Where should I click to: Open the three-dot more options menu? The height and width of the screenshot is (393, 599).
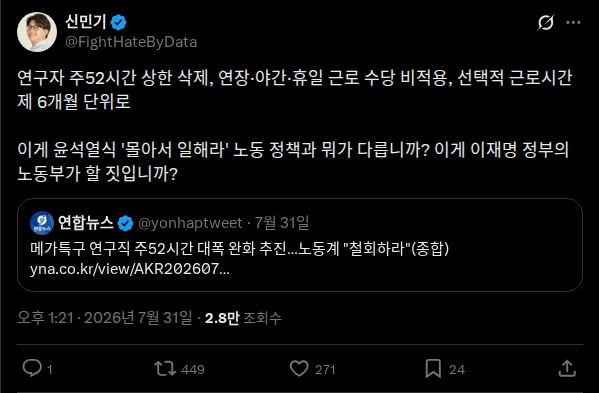(x=573, y=23)
